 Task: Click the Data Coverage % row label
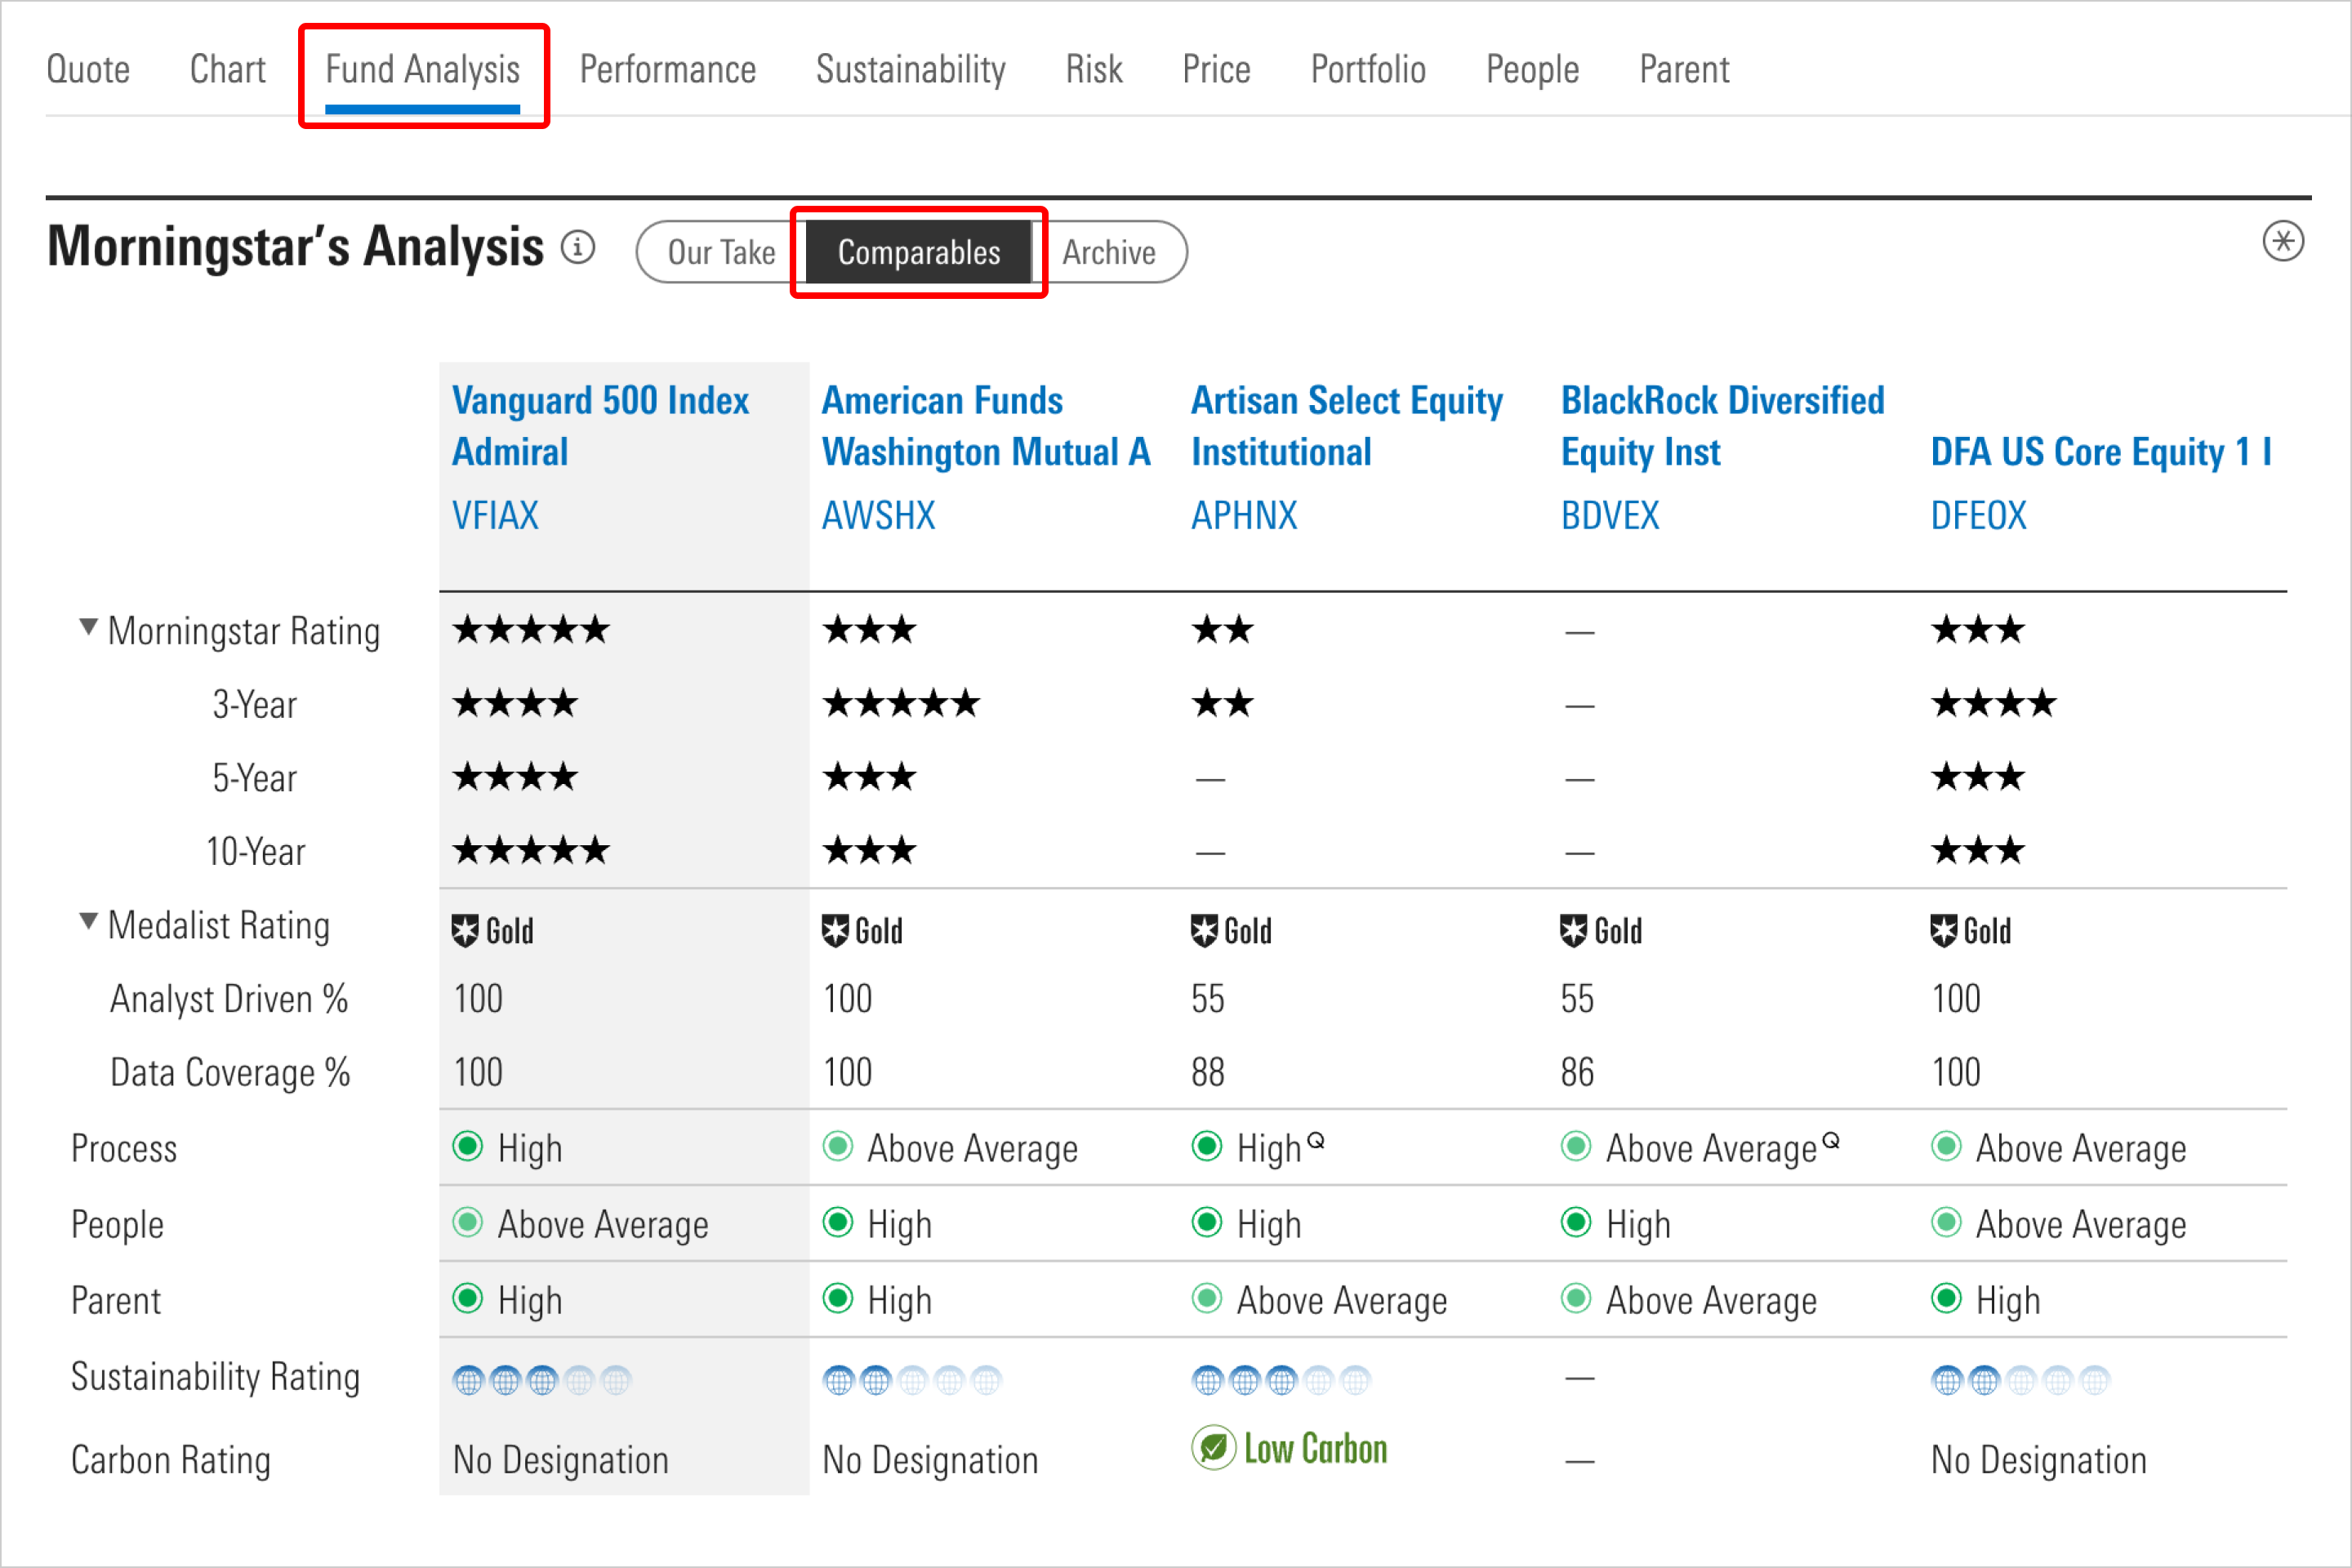point(230,1073)
